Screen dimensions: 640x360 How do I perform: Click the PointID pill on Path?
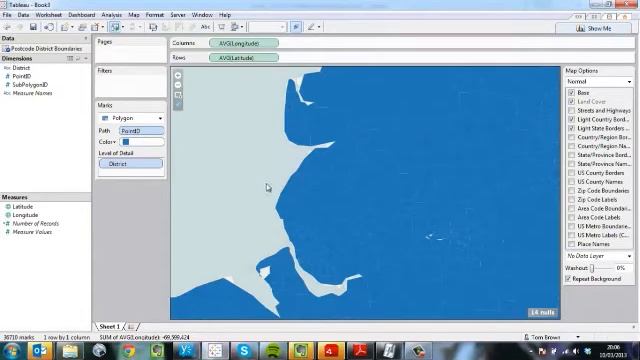pos(142,131)
